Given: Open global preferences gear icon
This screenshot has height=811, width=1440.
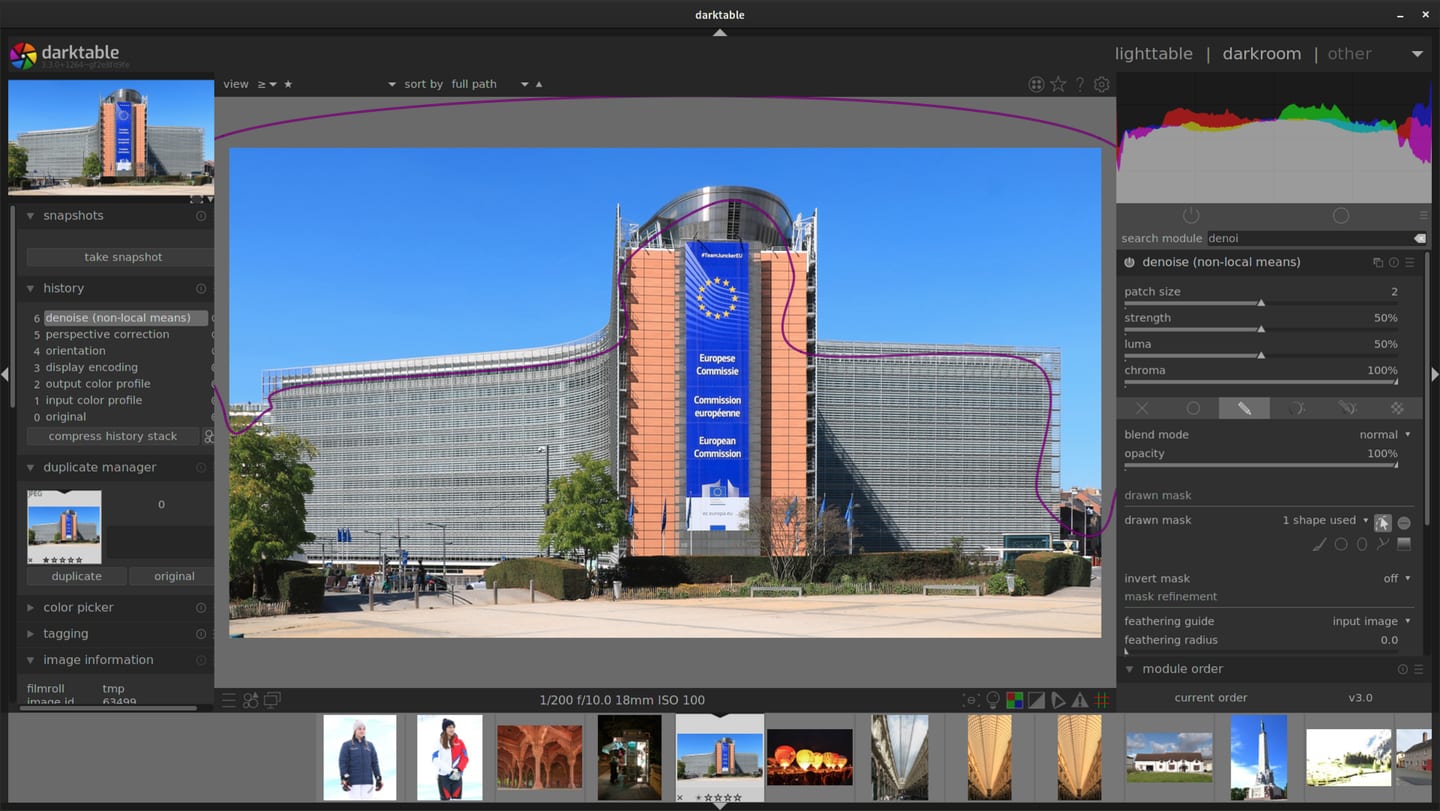Looking at the screenshot, I should coord(1102,85).
